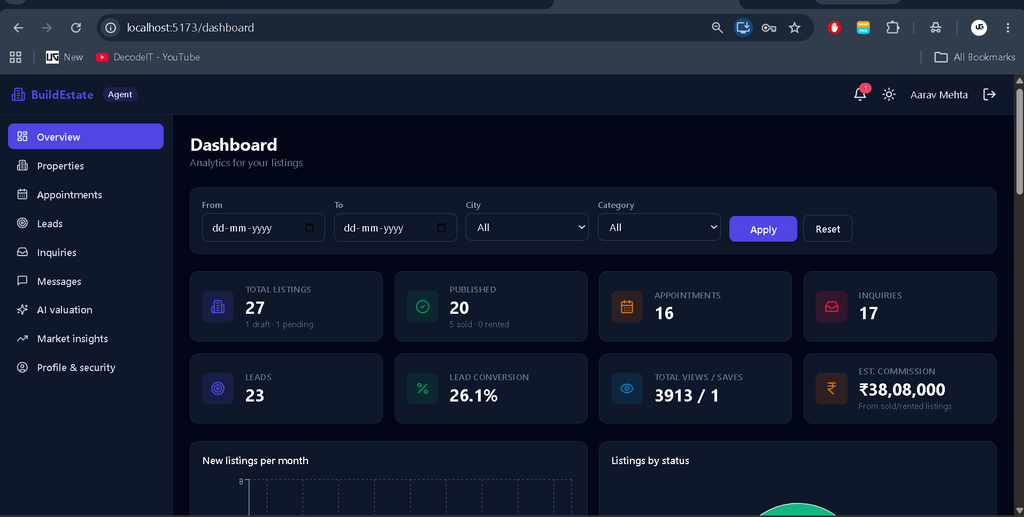The image size is (1024, 517).
Task: Click the install app screen icon in address bar
Action: pos(743,27)
